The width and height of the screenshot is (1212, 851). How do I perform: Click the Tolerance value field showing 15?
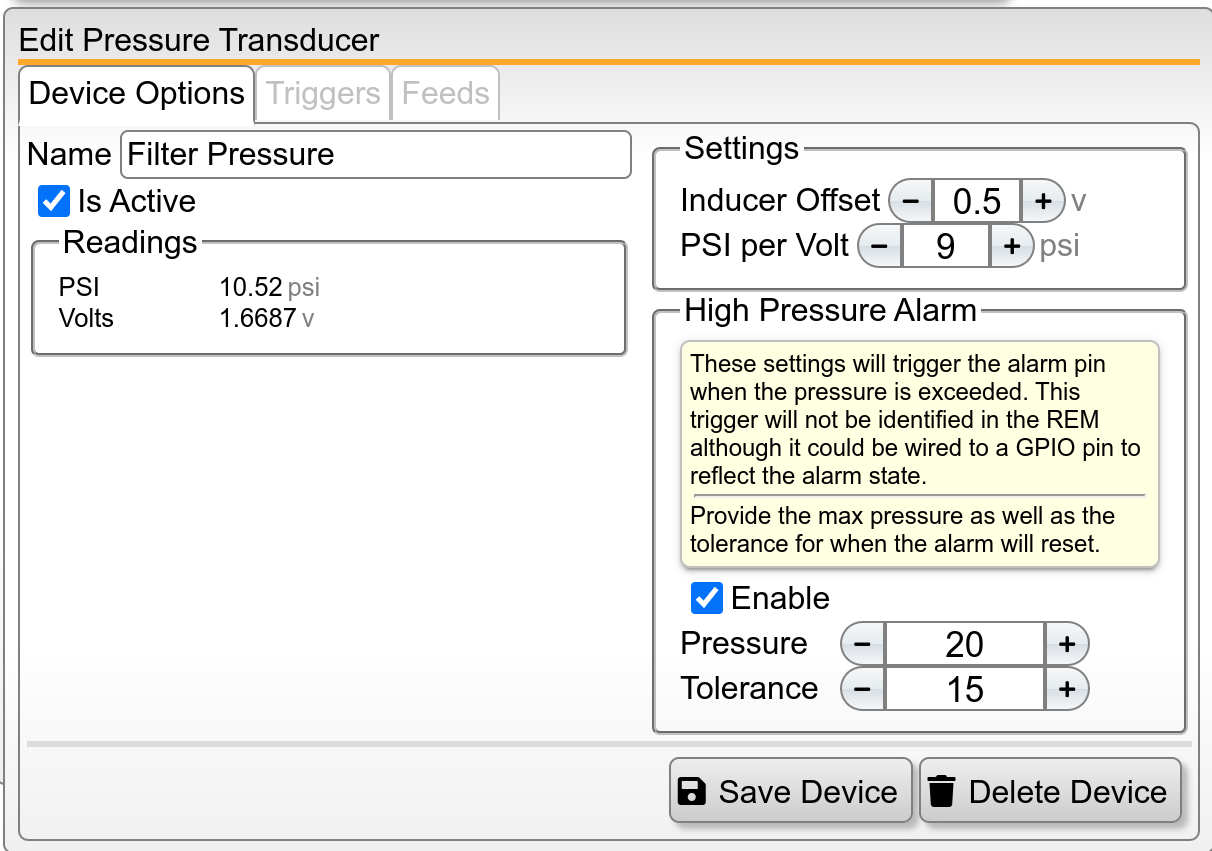[x=965, y=688]
